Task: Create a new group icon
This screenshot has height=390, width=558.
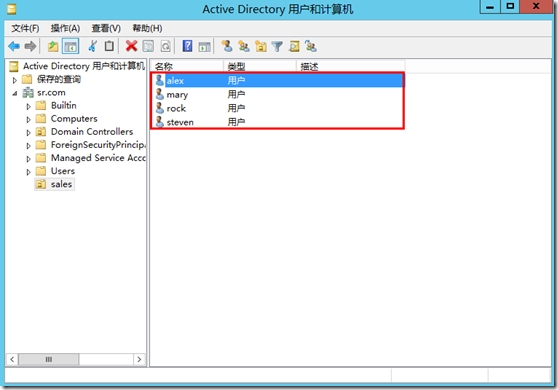Action: (244, 46)
